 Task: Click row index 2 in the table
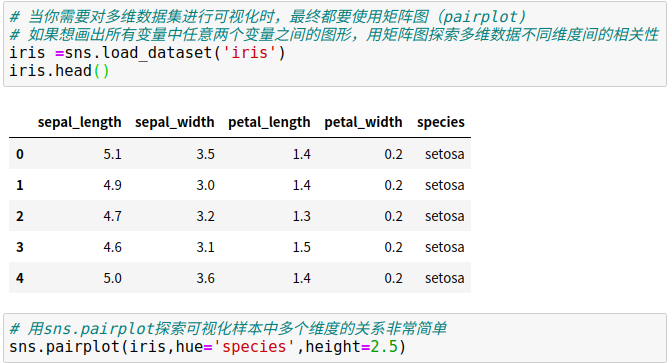[x=20, y=216]
